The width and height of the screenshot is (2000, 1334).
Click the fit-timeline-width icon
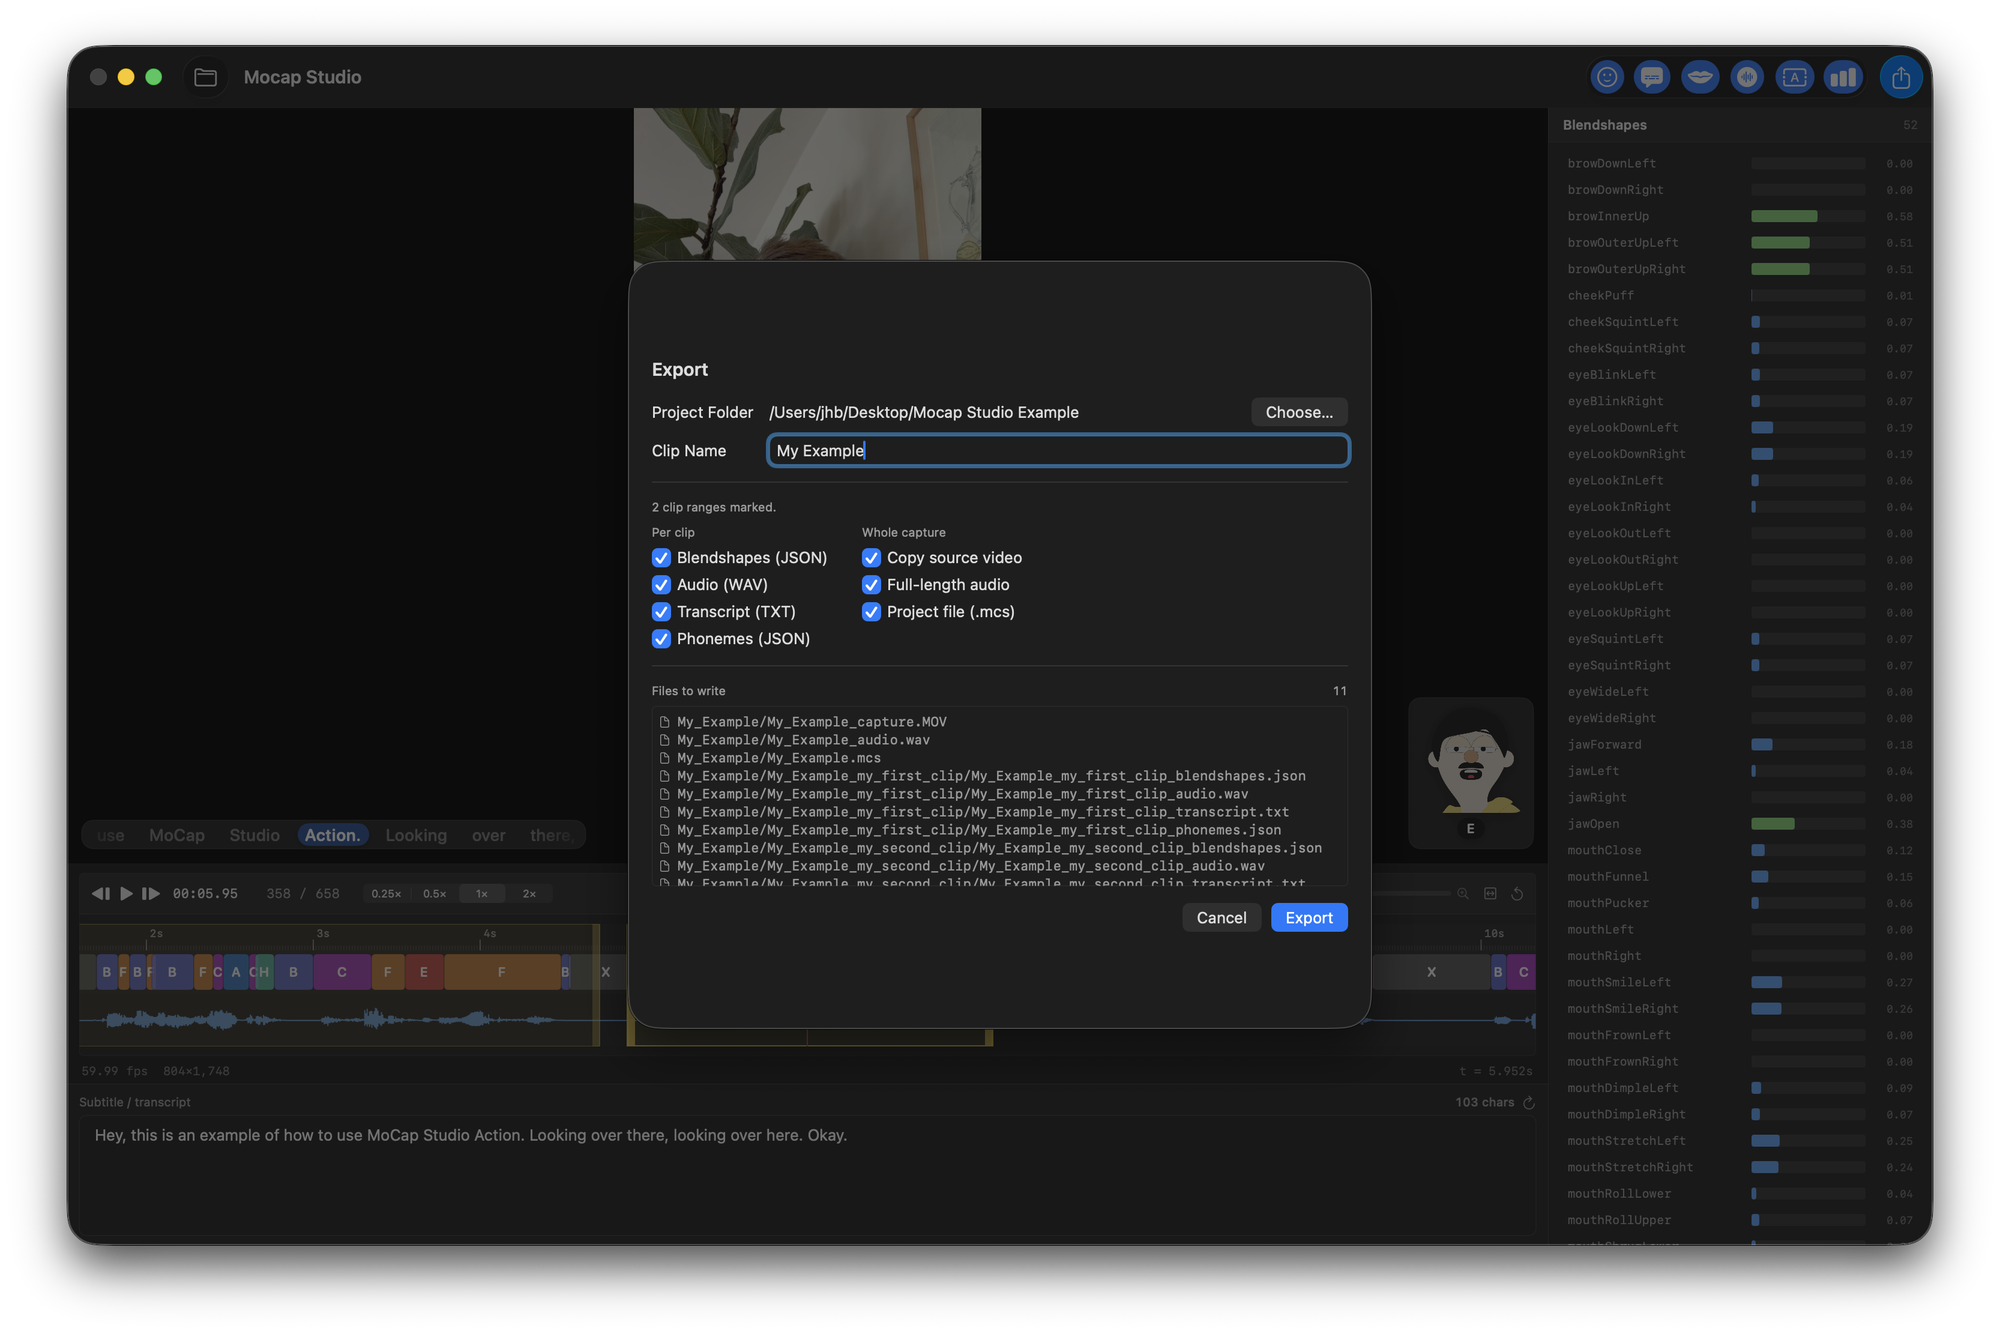pyautogui.click(x=1490, y=893)
